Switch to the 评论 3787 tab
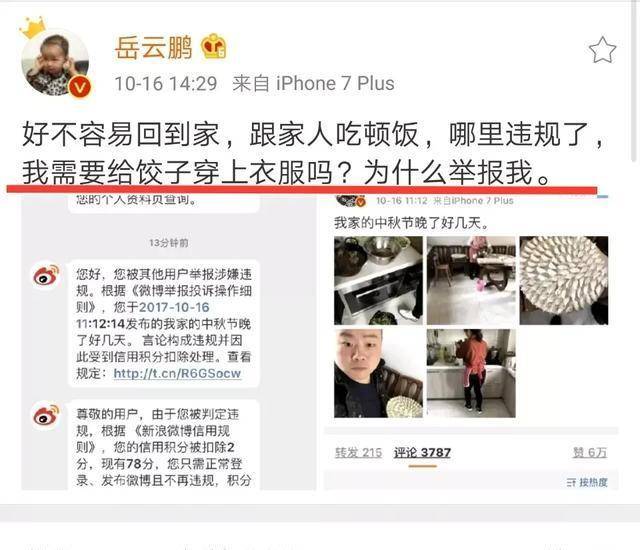The height and width of the screenshot is (550, 640). click(422, 452)
